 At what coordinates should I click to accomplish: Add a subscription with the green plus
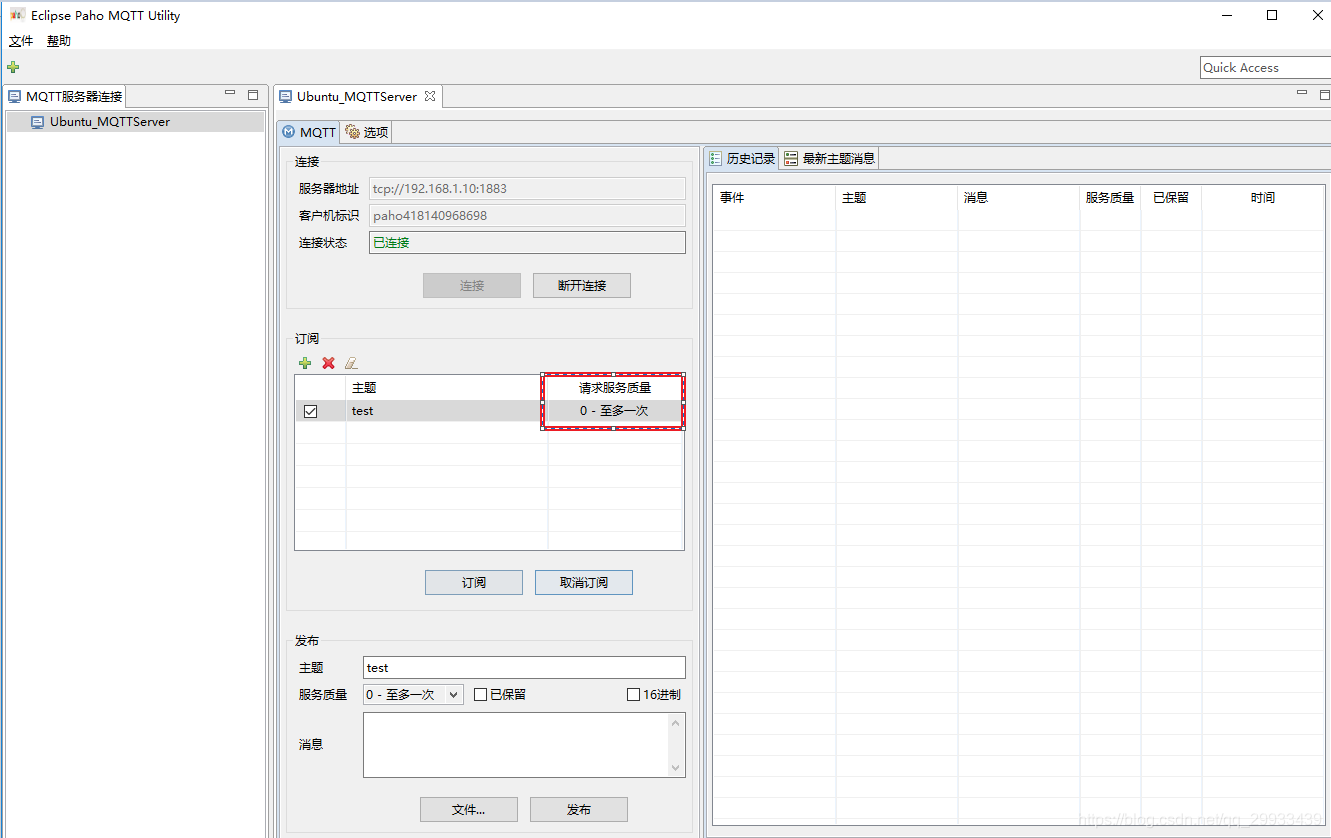[305, 363]
